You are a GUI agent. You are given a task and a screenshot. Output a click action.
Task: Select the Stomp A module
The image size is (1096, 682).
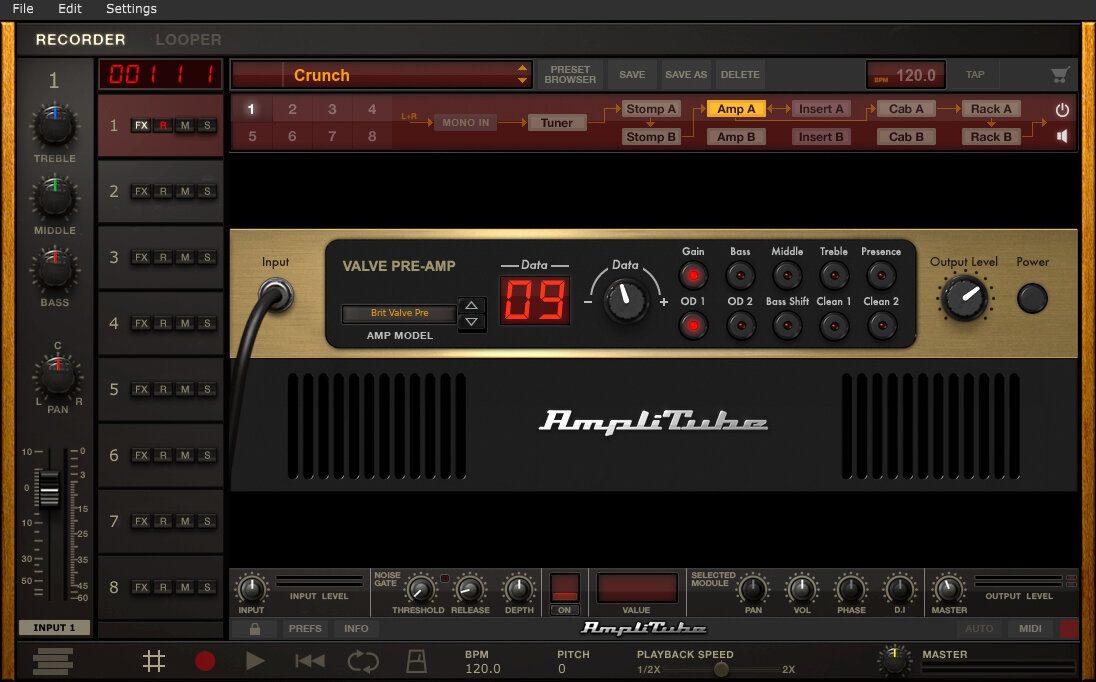click(x=651, y=109)
